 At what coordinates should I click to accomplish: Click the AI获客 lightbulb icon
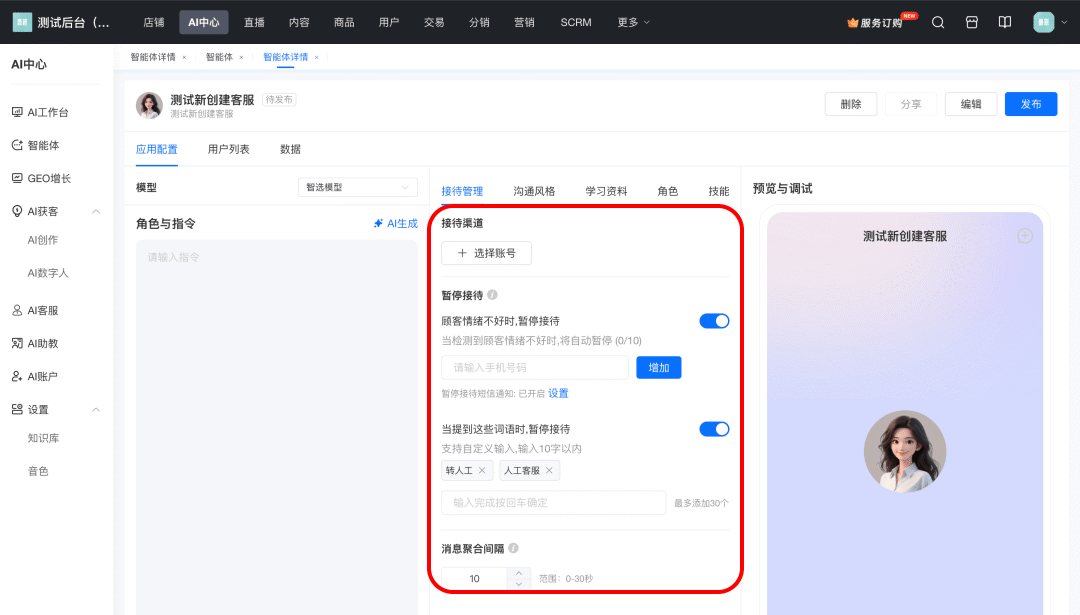tap(17, 211)
